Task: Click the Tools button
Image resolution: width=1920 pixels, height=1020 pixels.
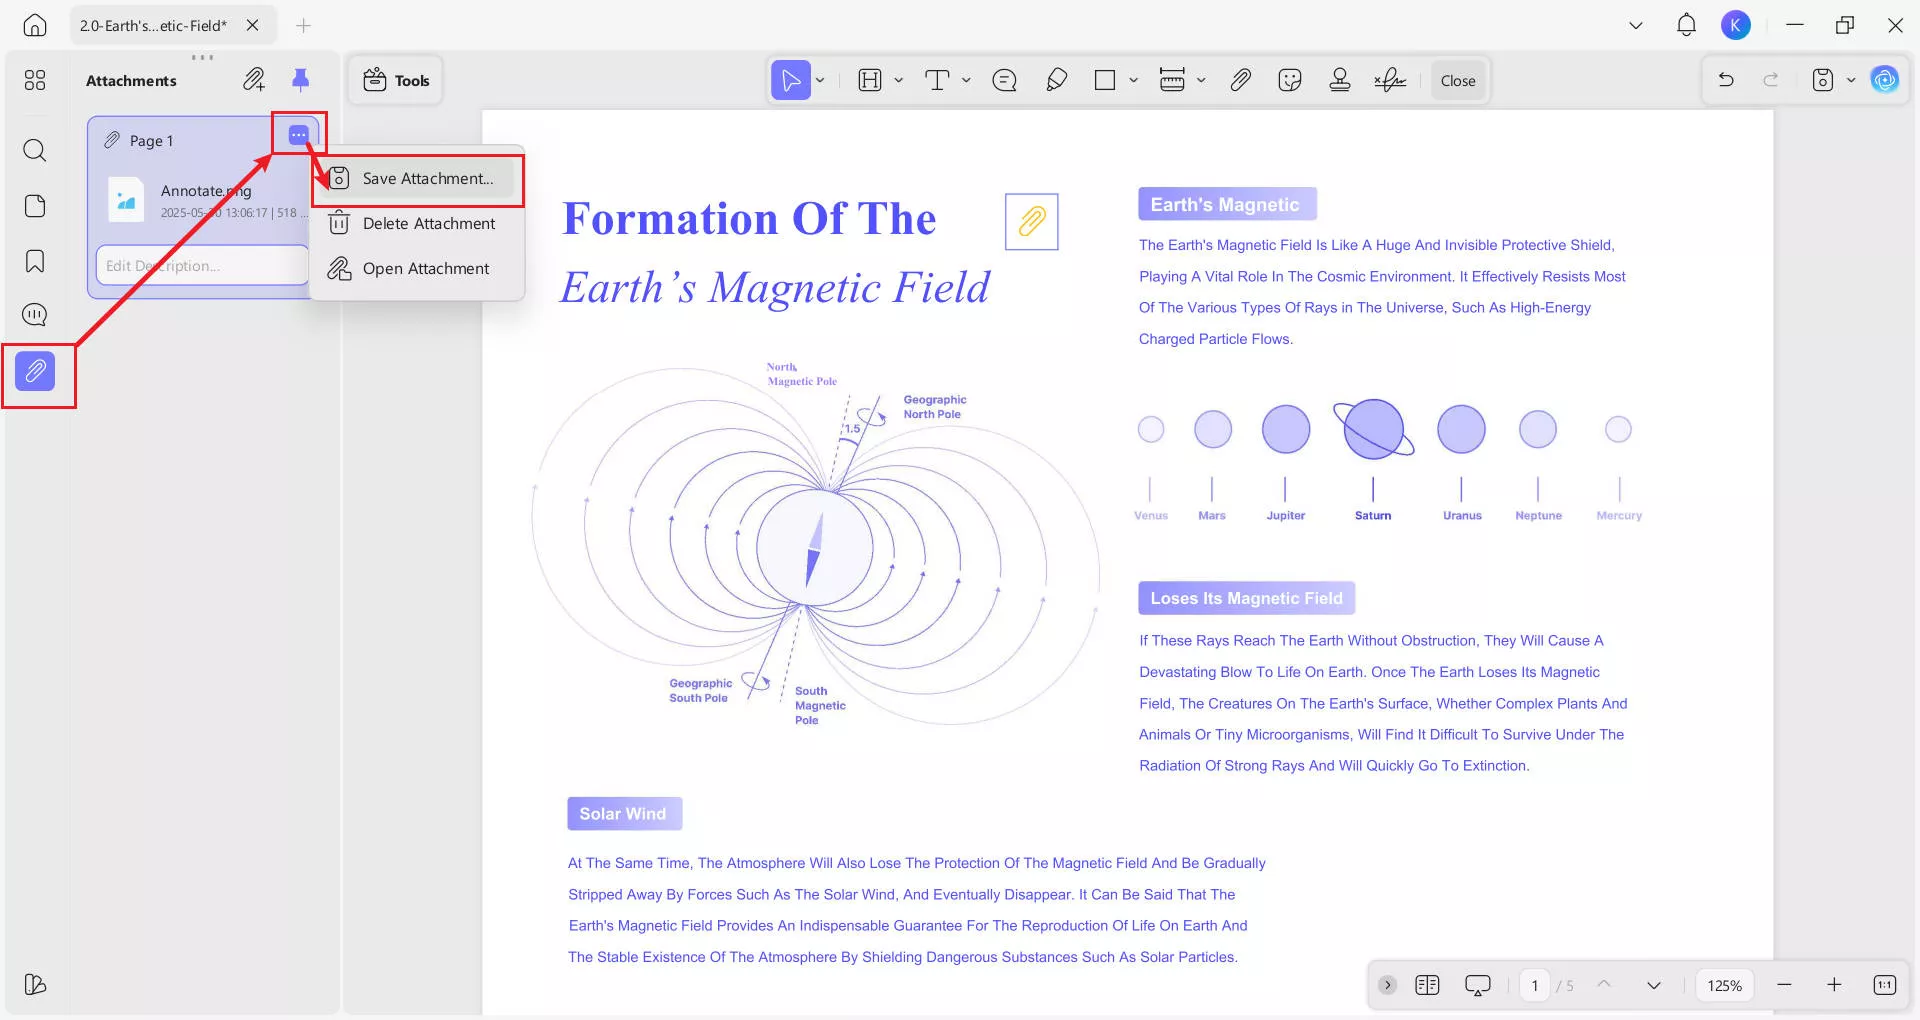Action: [x=396, y=80]
